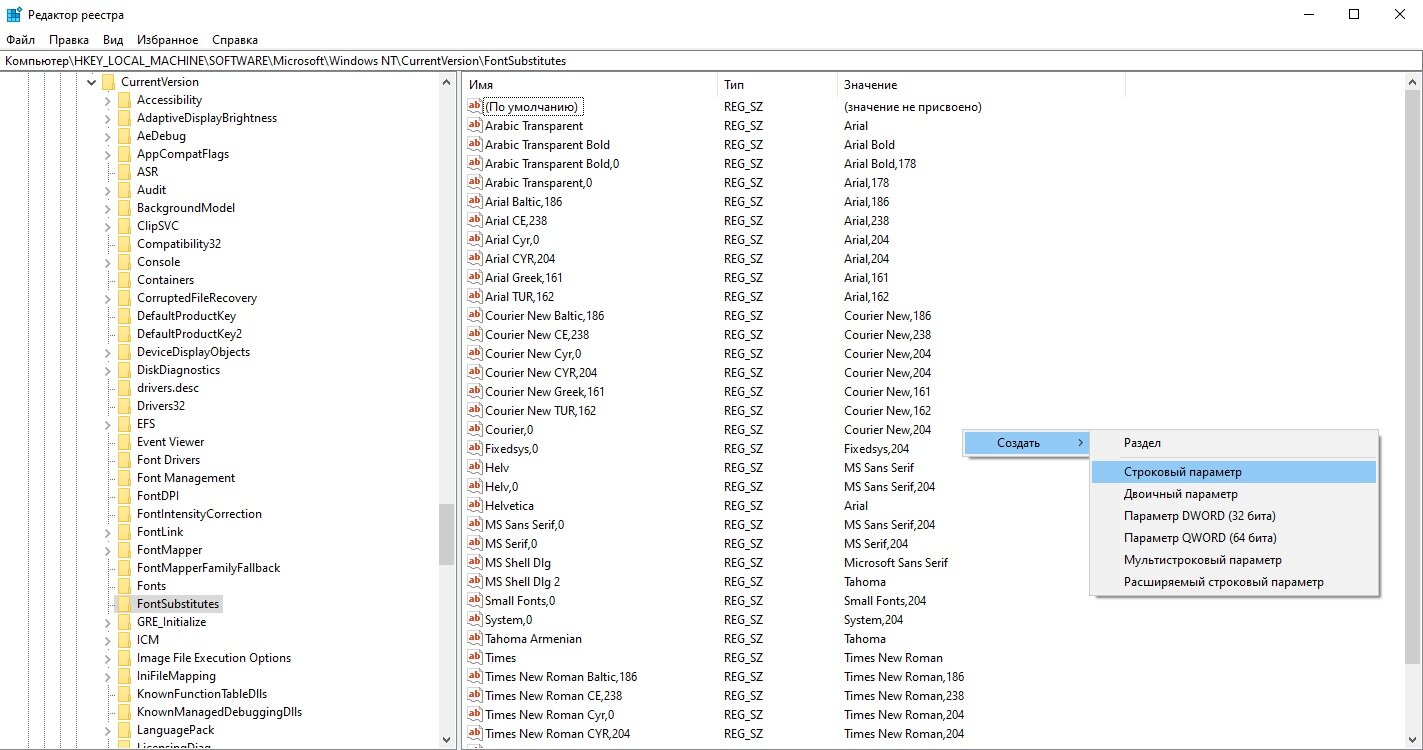Click the folder icon of FontLink key
Screen dimensions: 1423x750
pos(124,532)
